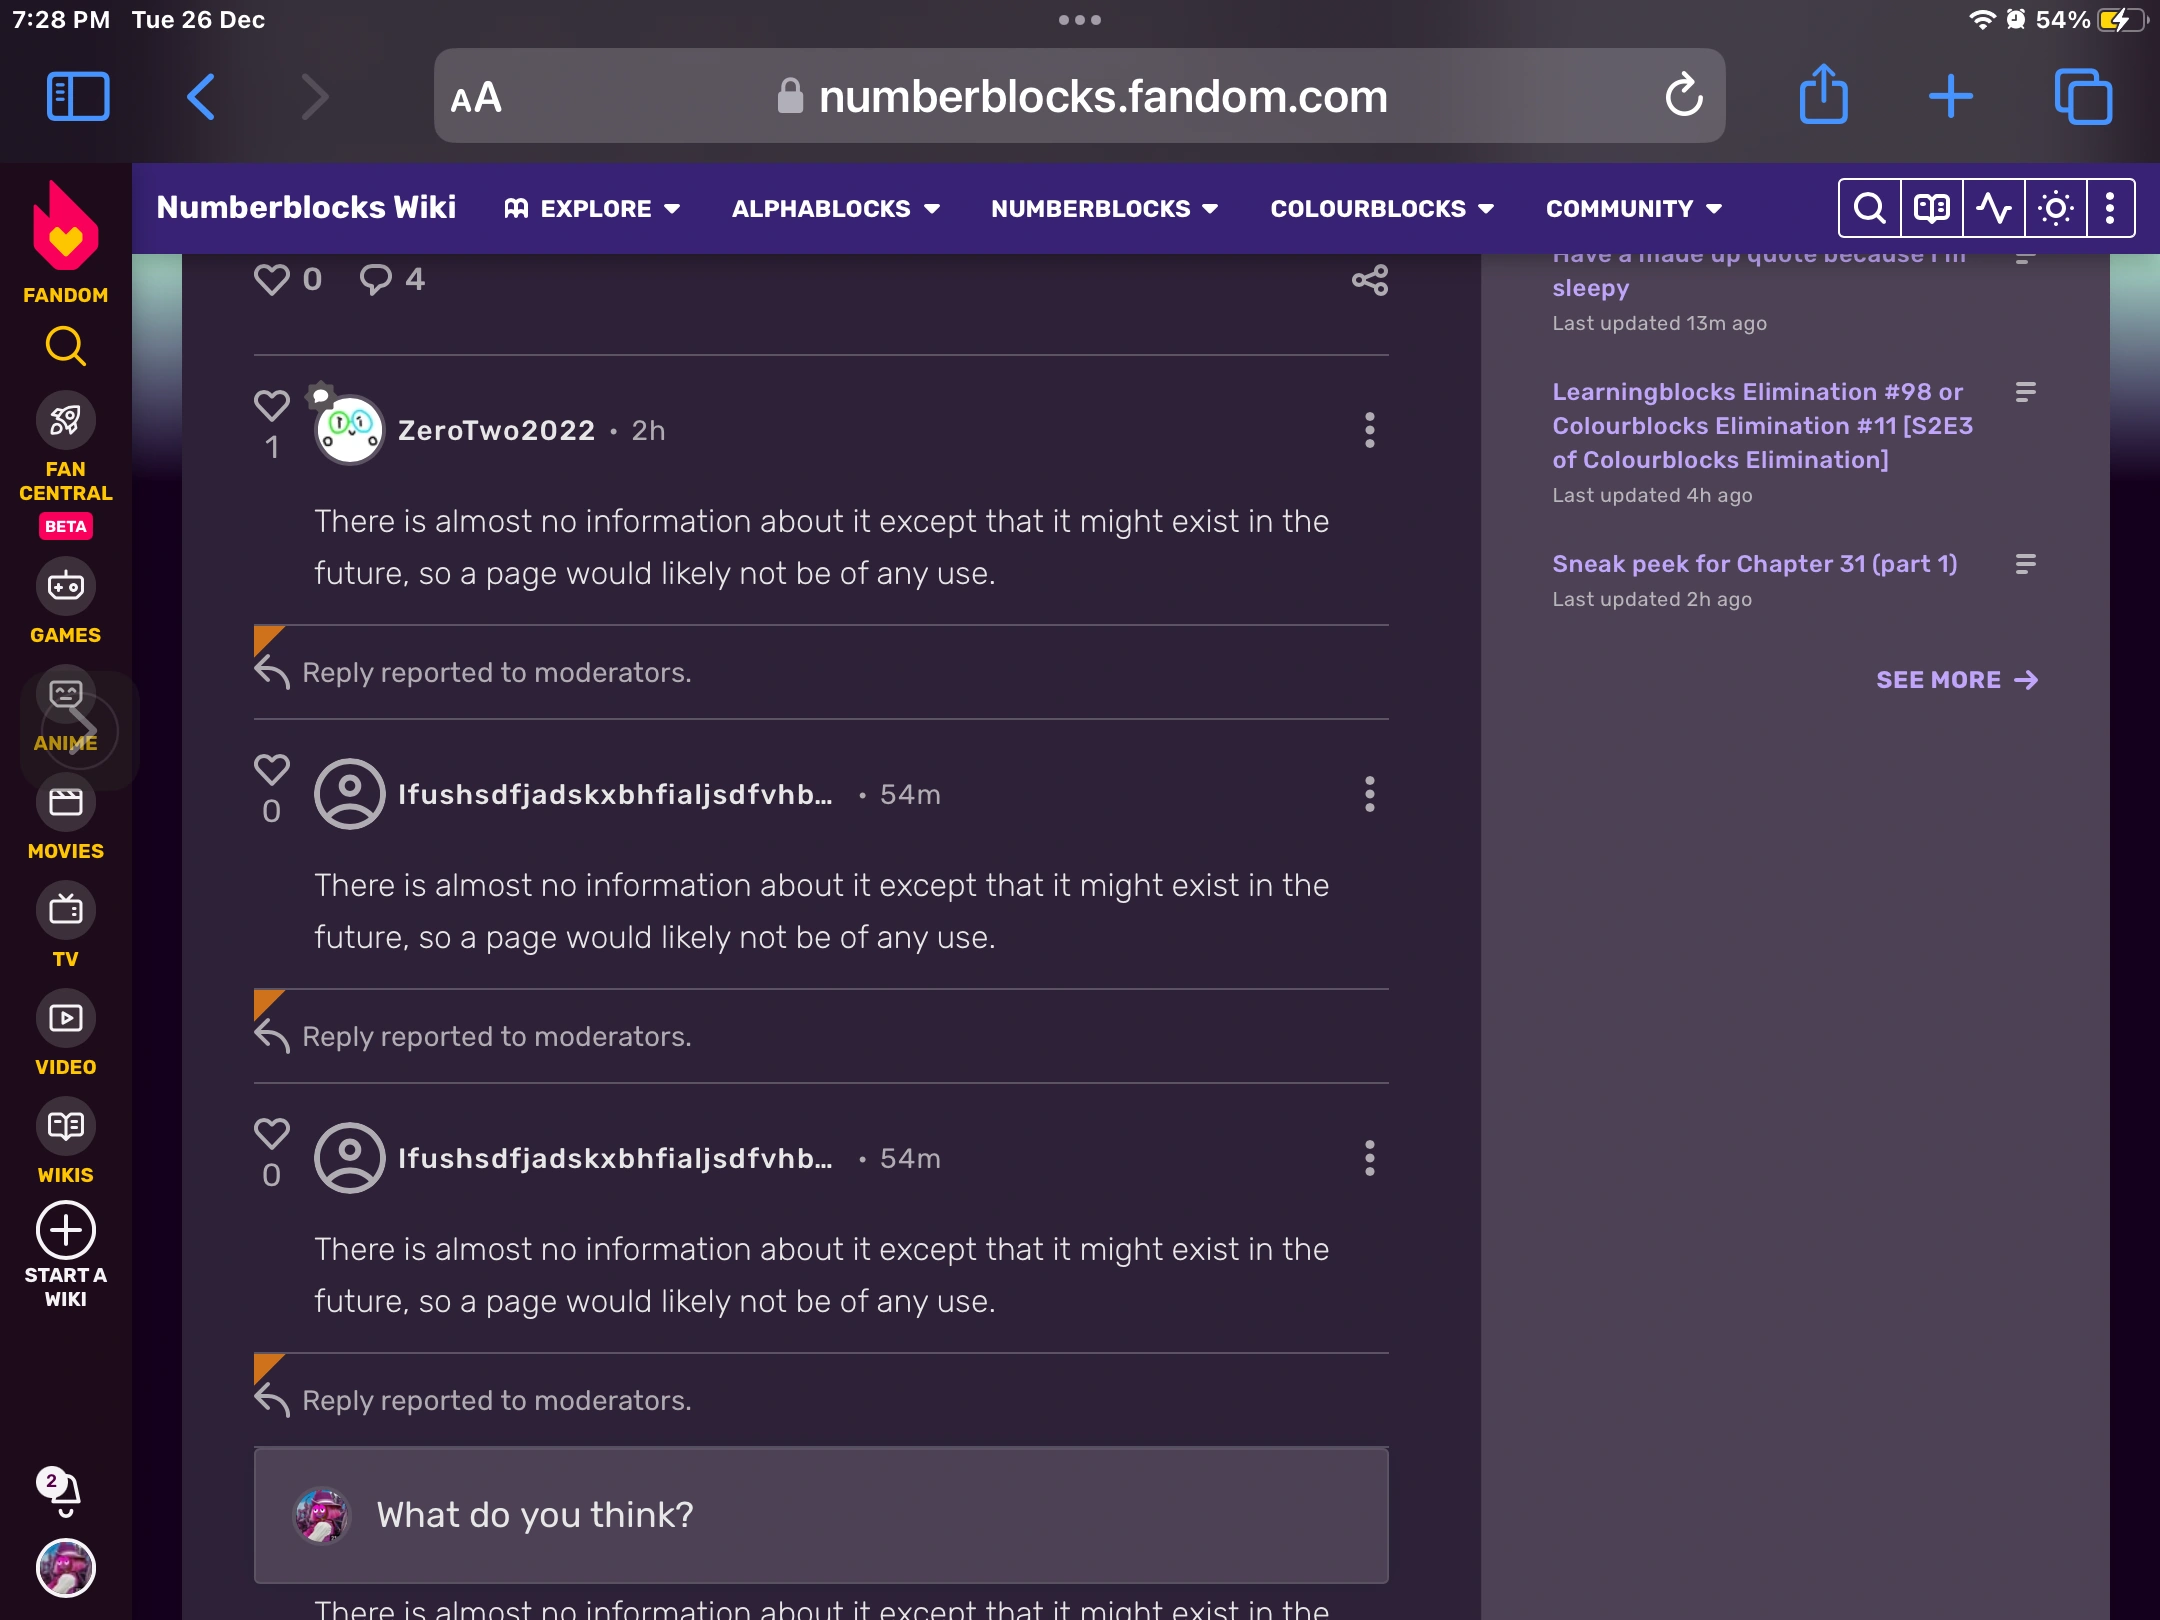Image resolution: width=2160 pixels, height=1620 pixels.
Task: Open the Sneak peek for Chapter 31 link
Action: tap(1754, 564)
